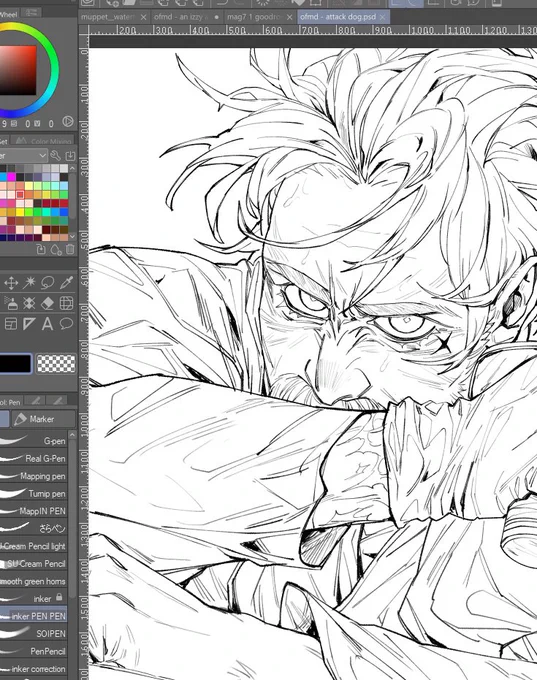Pick the magenta swatch in color set
The image size is (537, 680).
coord(11,177)
